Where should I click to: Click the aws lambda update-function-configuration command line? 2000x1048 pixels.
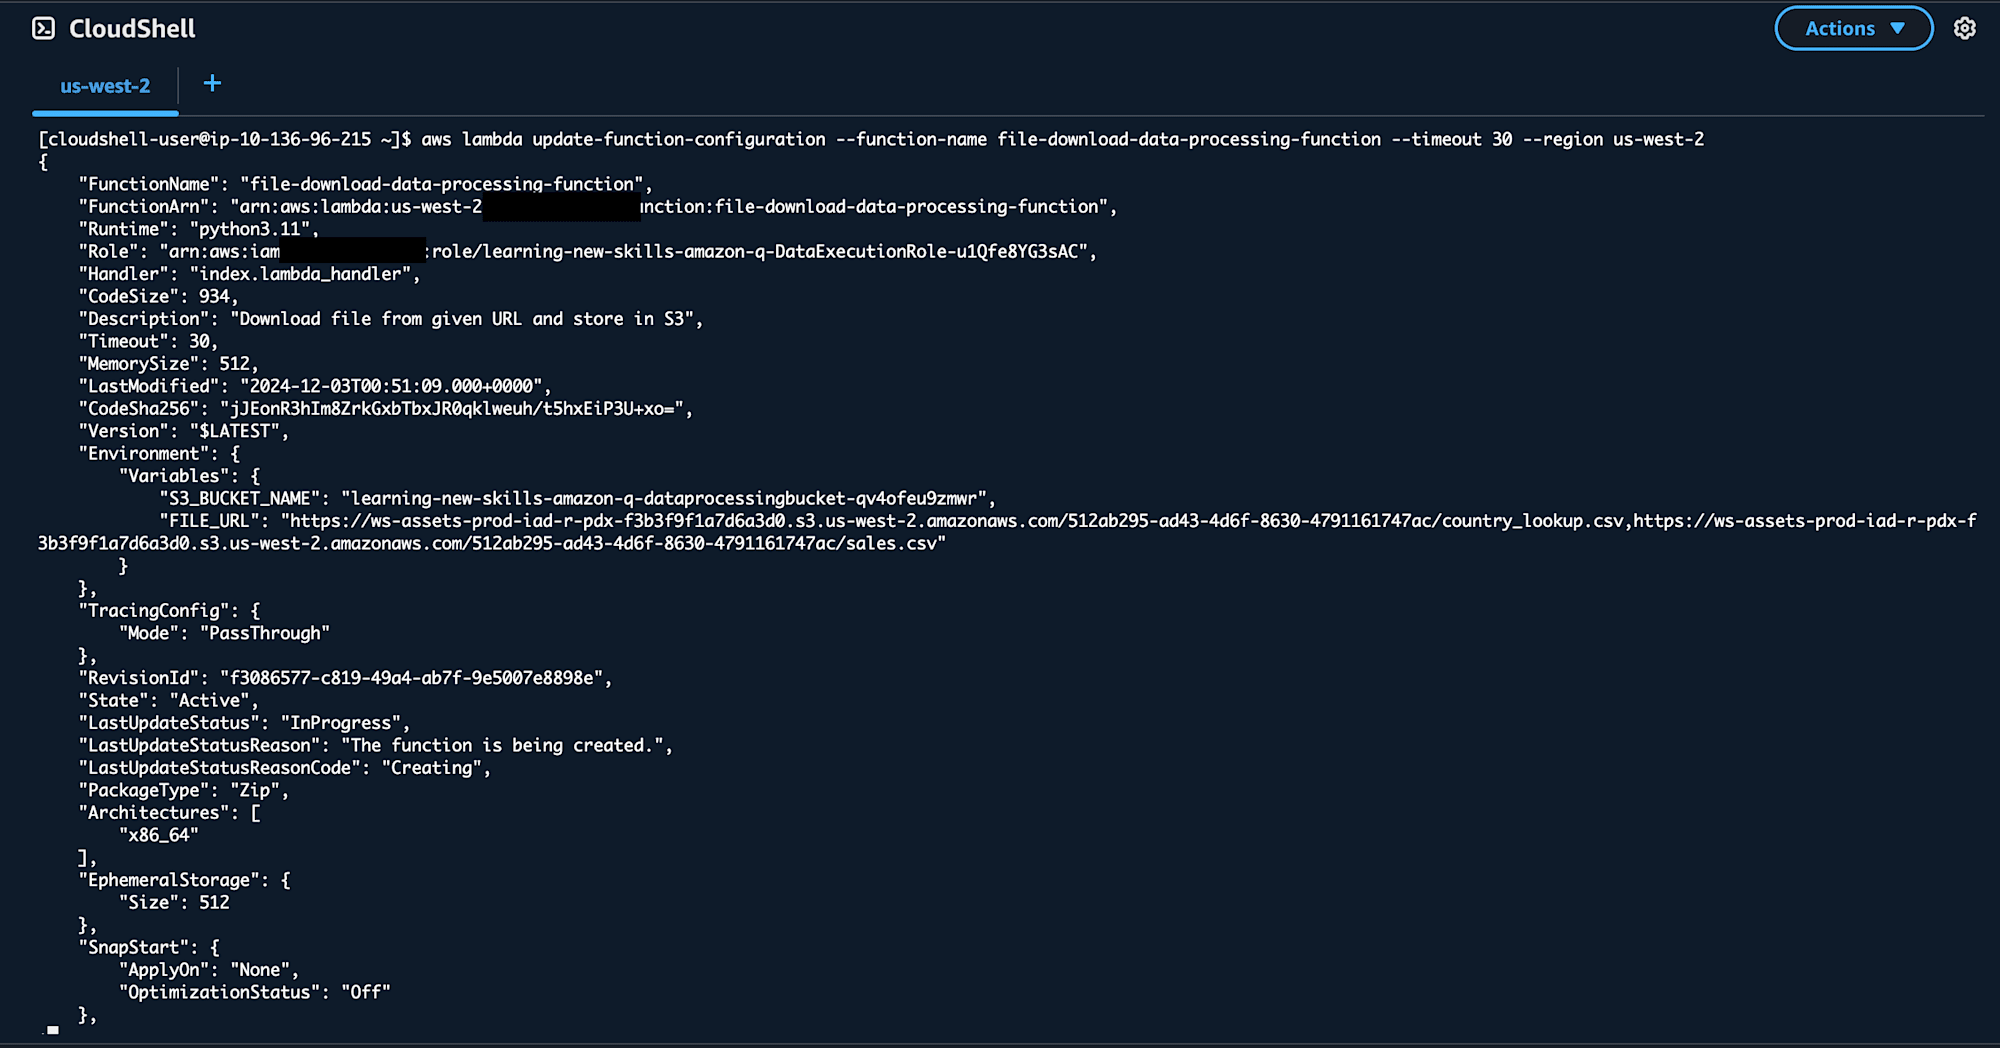tap(871, 139)
